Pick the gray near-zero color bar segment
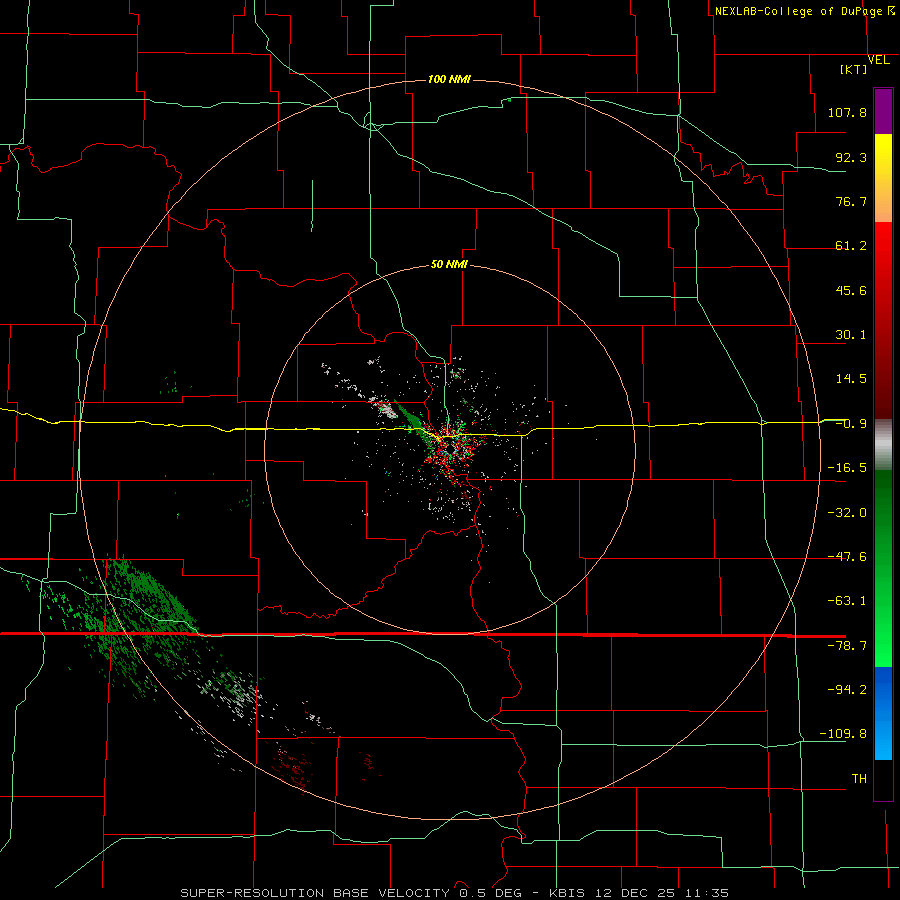The height and width of the screenshot is (900, 900). point(883,445)
